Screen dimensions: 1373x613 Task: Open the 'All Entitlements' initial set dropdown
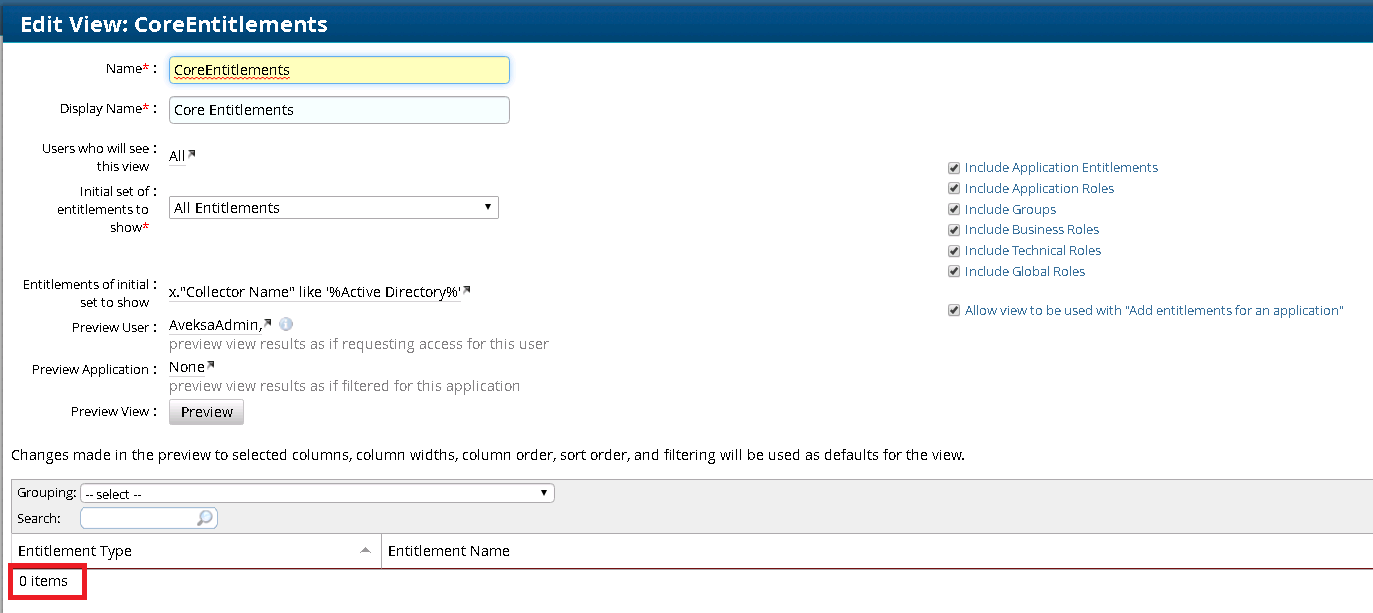click(x=333, y=208)
